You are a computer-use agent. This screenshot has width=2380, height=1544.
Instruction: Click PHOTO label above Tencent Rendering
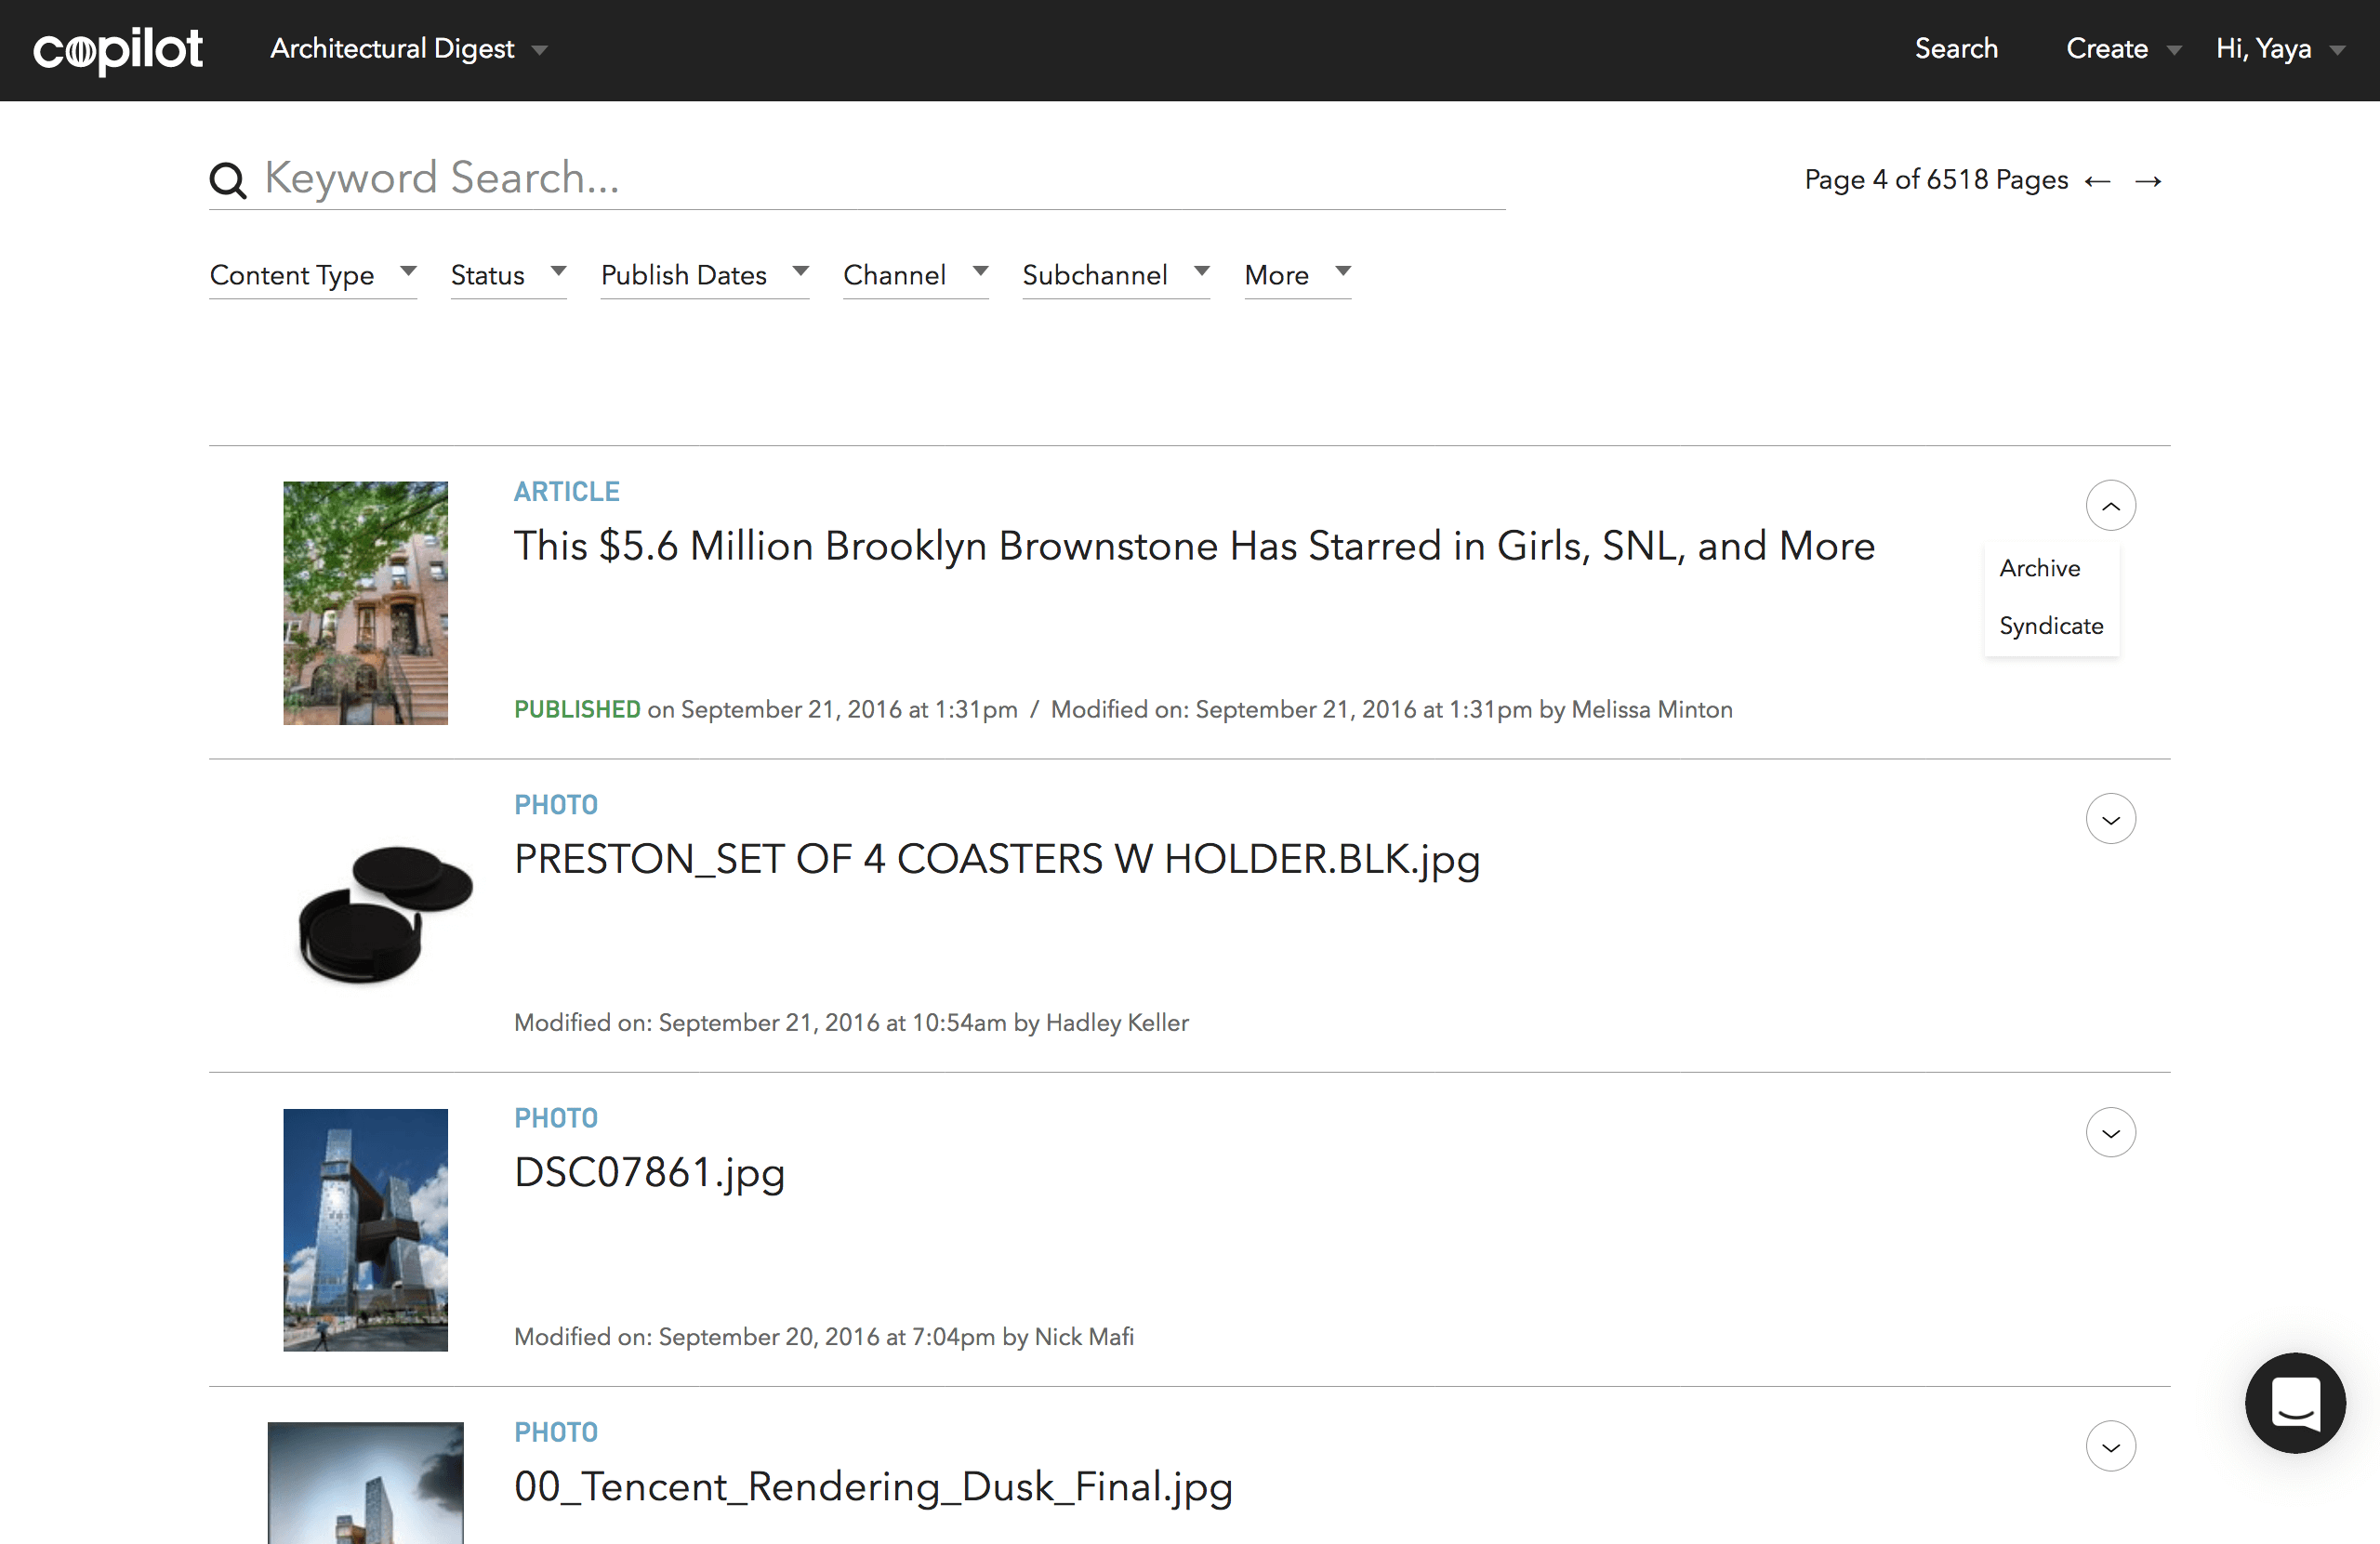(556, 1432)
